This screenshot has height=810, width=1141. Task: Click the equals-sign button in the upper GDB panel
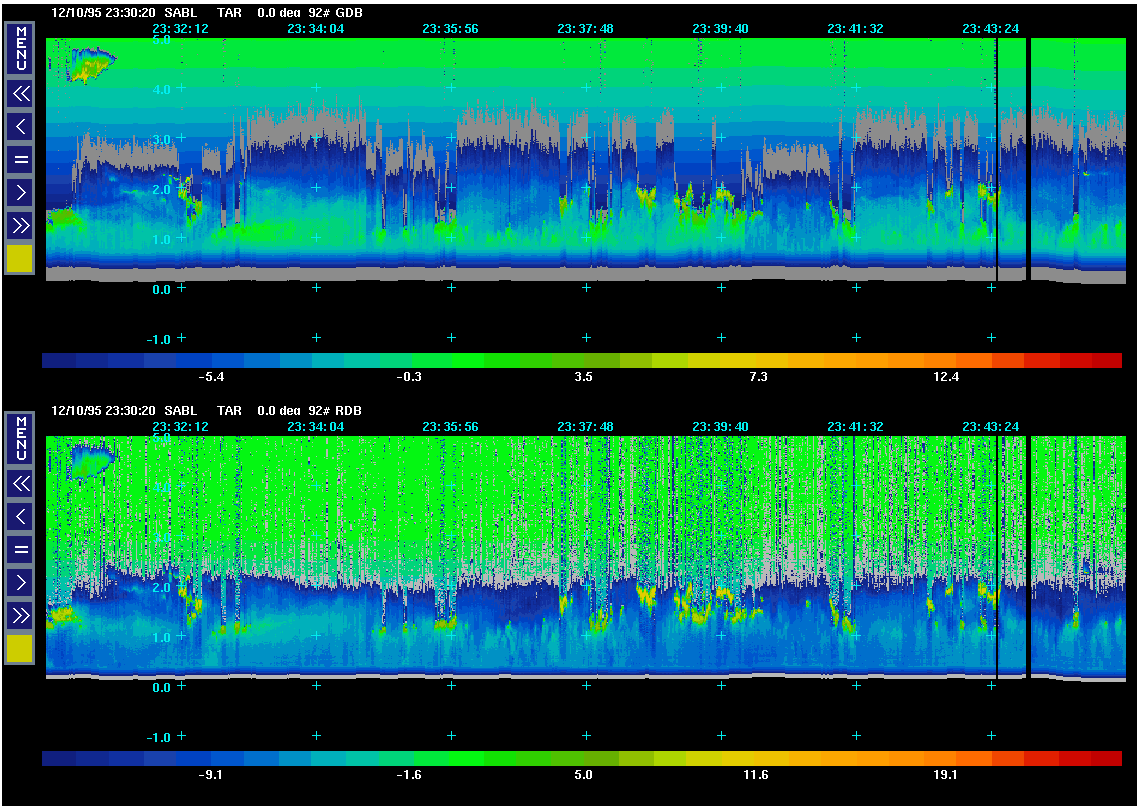click(x=21, y=159)
